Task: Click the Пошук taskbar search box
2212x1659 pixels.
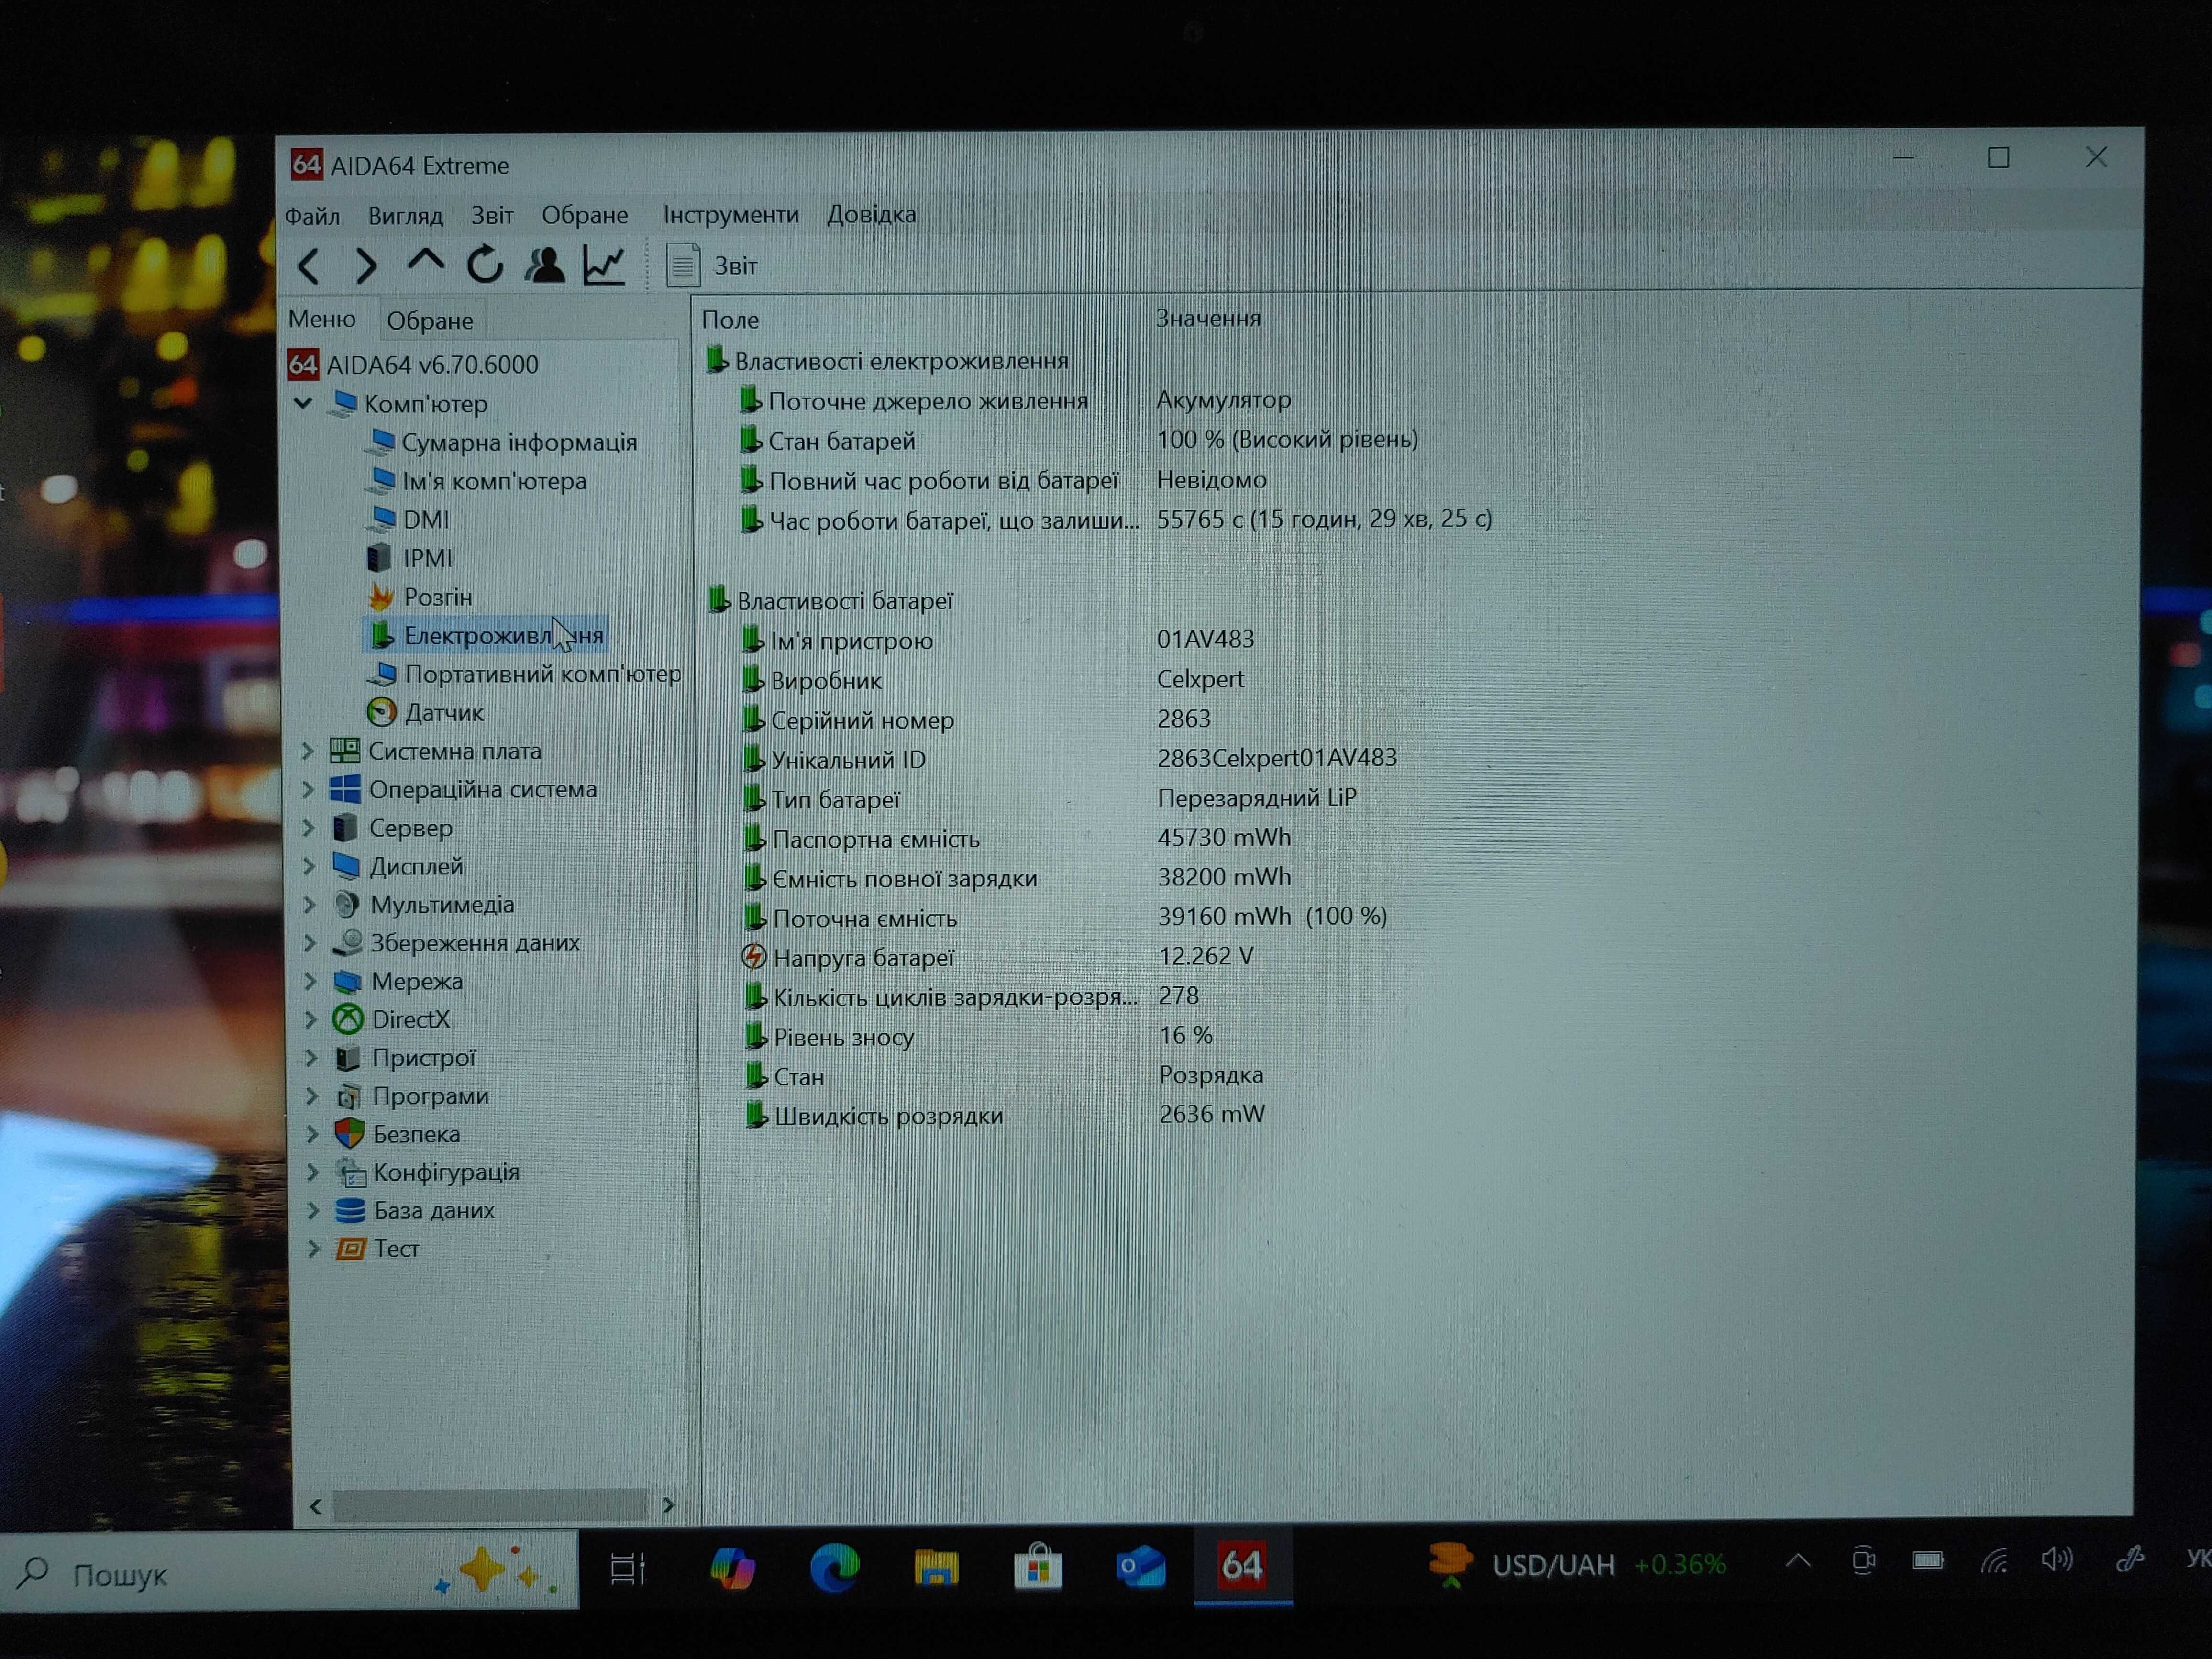Action: click(290, 1573)
